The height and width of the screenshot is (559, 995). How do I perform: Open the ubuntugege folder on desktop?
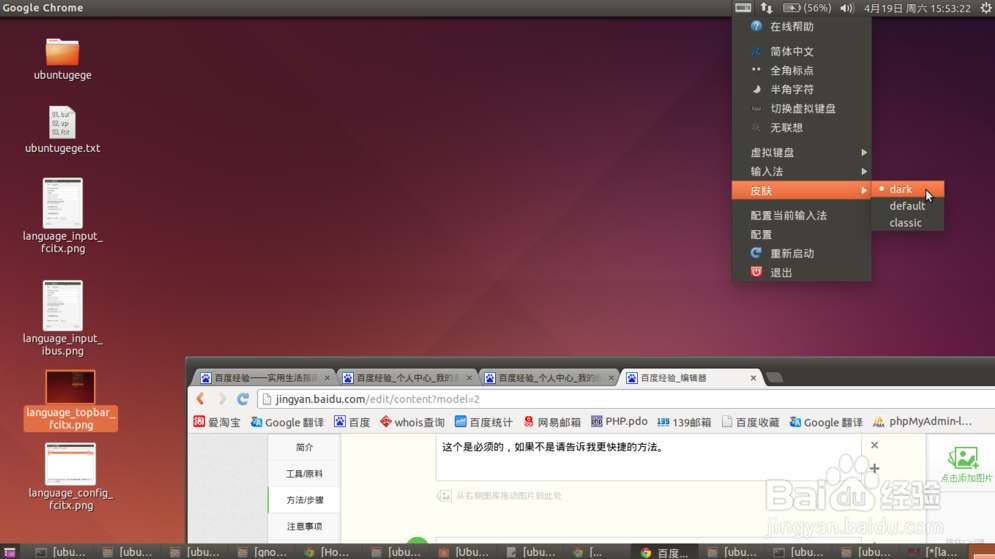click(62, 58)
